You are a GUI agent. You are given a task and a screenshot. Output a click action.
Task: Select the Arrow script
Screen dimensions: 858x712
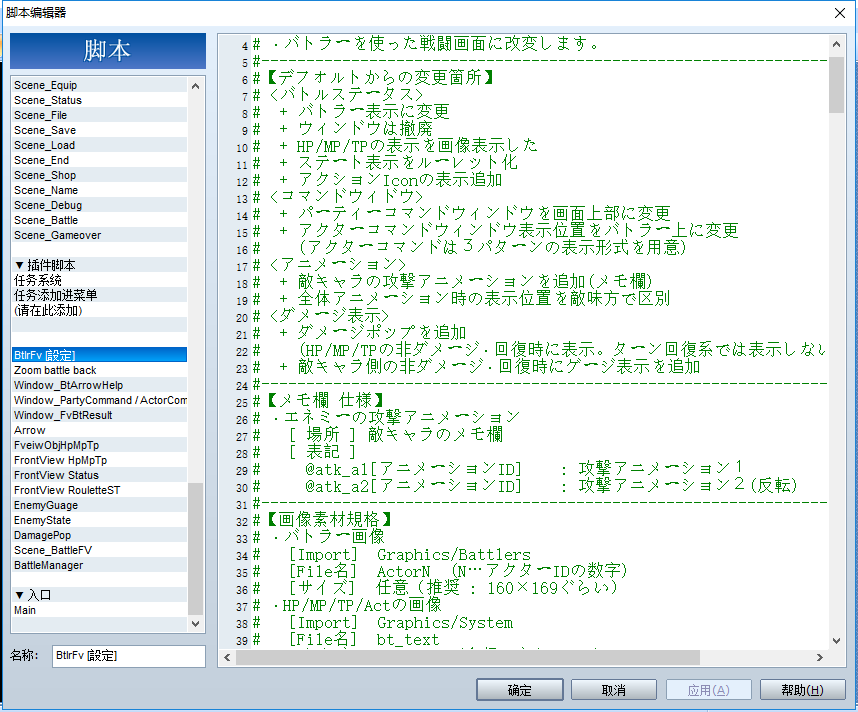click(100, 430)
